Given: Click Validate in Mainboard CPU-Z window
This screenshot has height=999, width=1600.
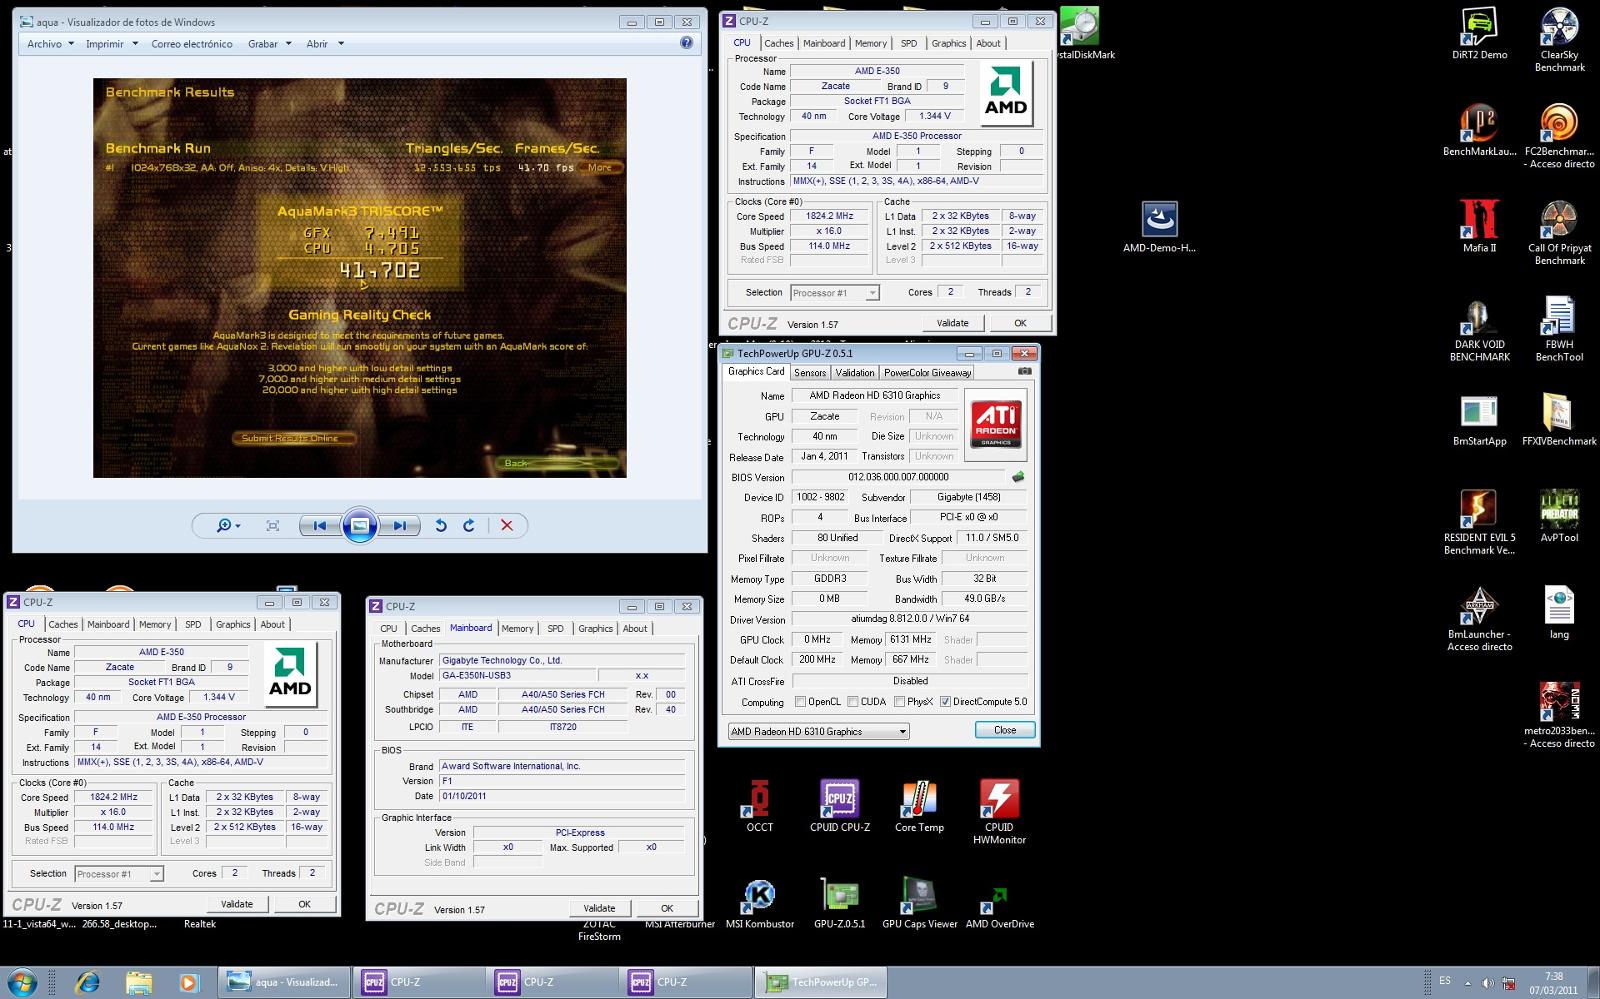Looking at the screenshot, I should point(599,908).
